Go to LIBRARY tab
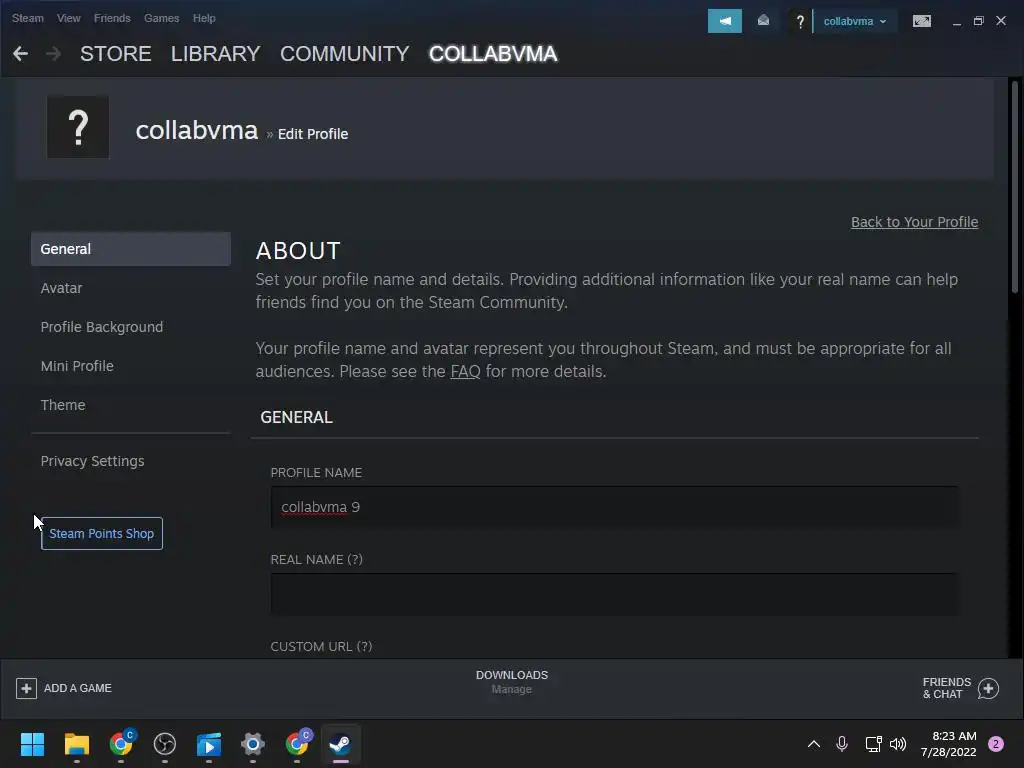Image resolution: width=1024 pixels, height=768 pixels. pos(216,54)
